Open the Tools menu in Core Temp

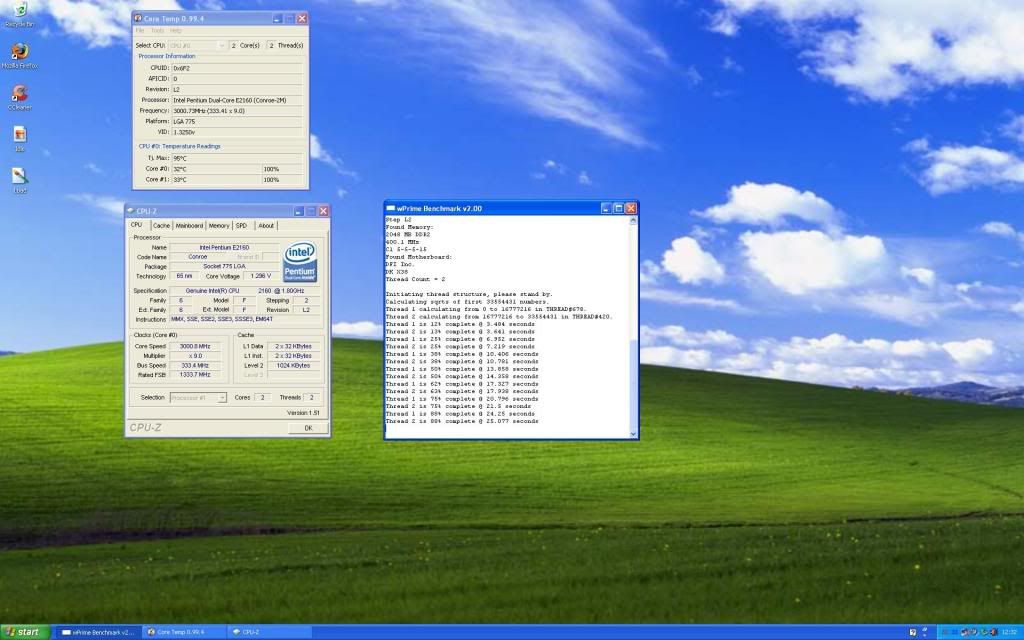pyautogui.click(x=157, y=31)
